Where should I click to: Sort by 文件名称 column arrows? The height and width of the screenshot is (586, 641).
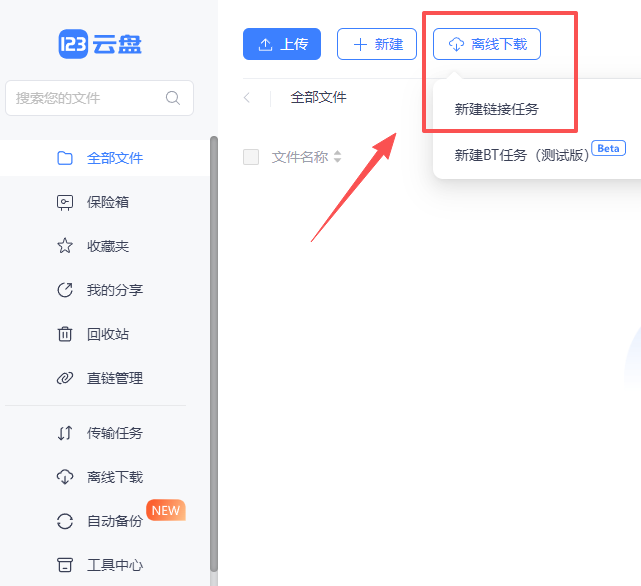tap(337, 157)
